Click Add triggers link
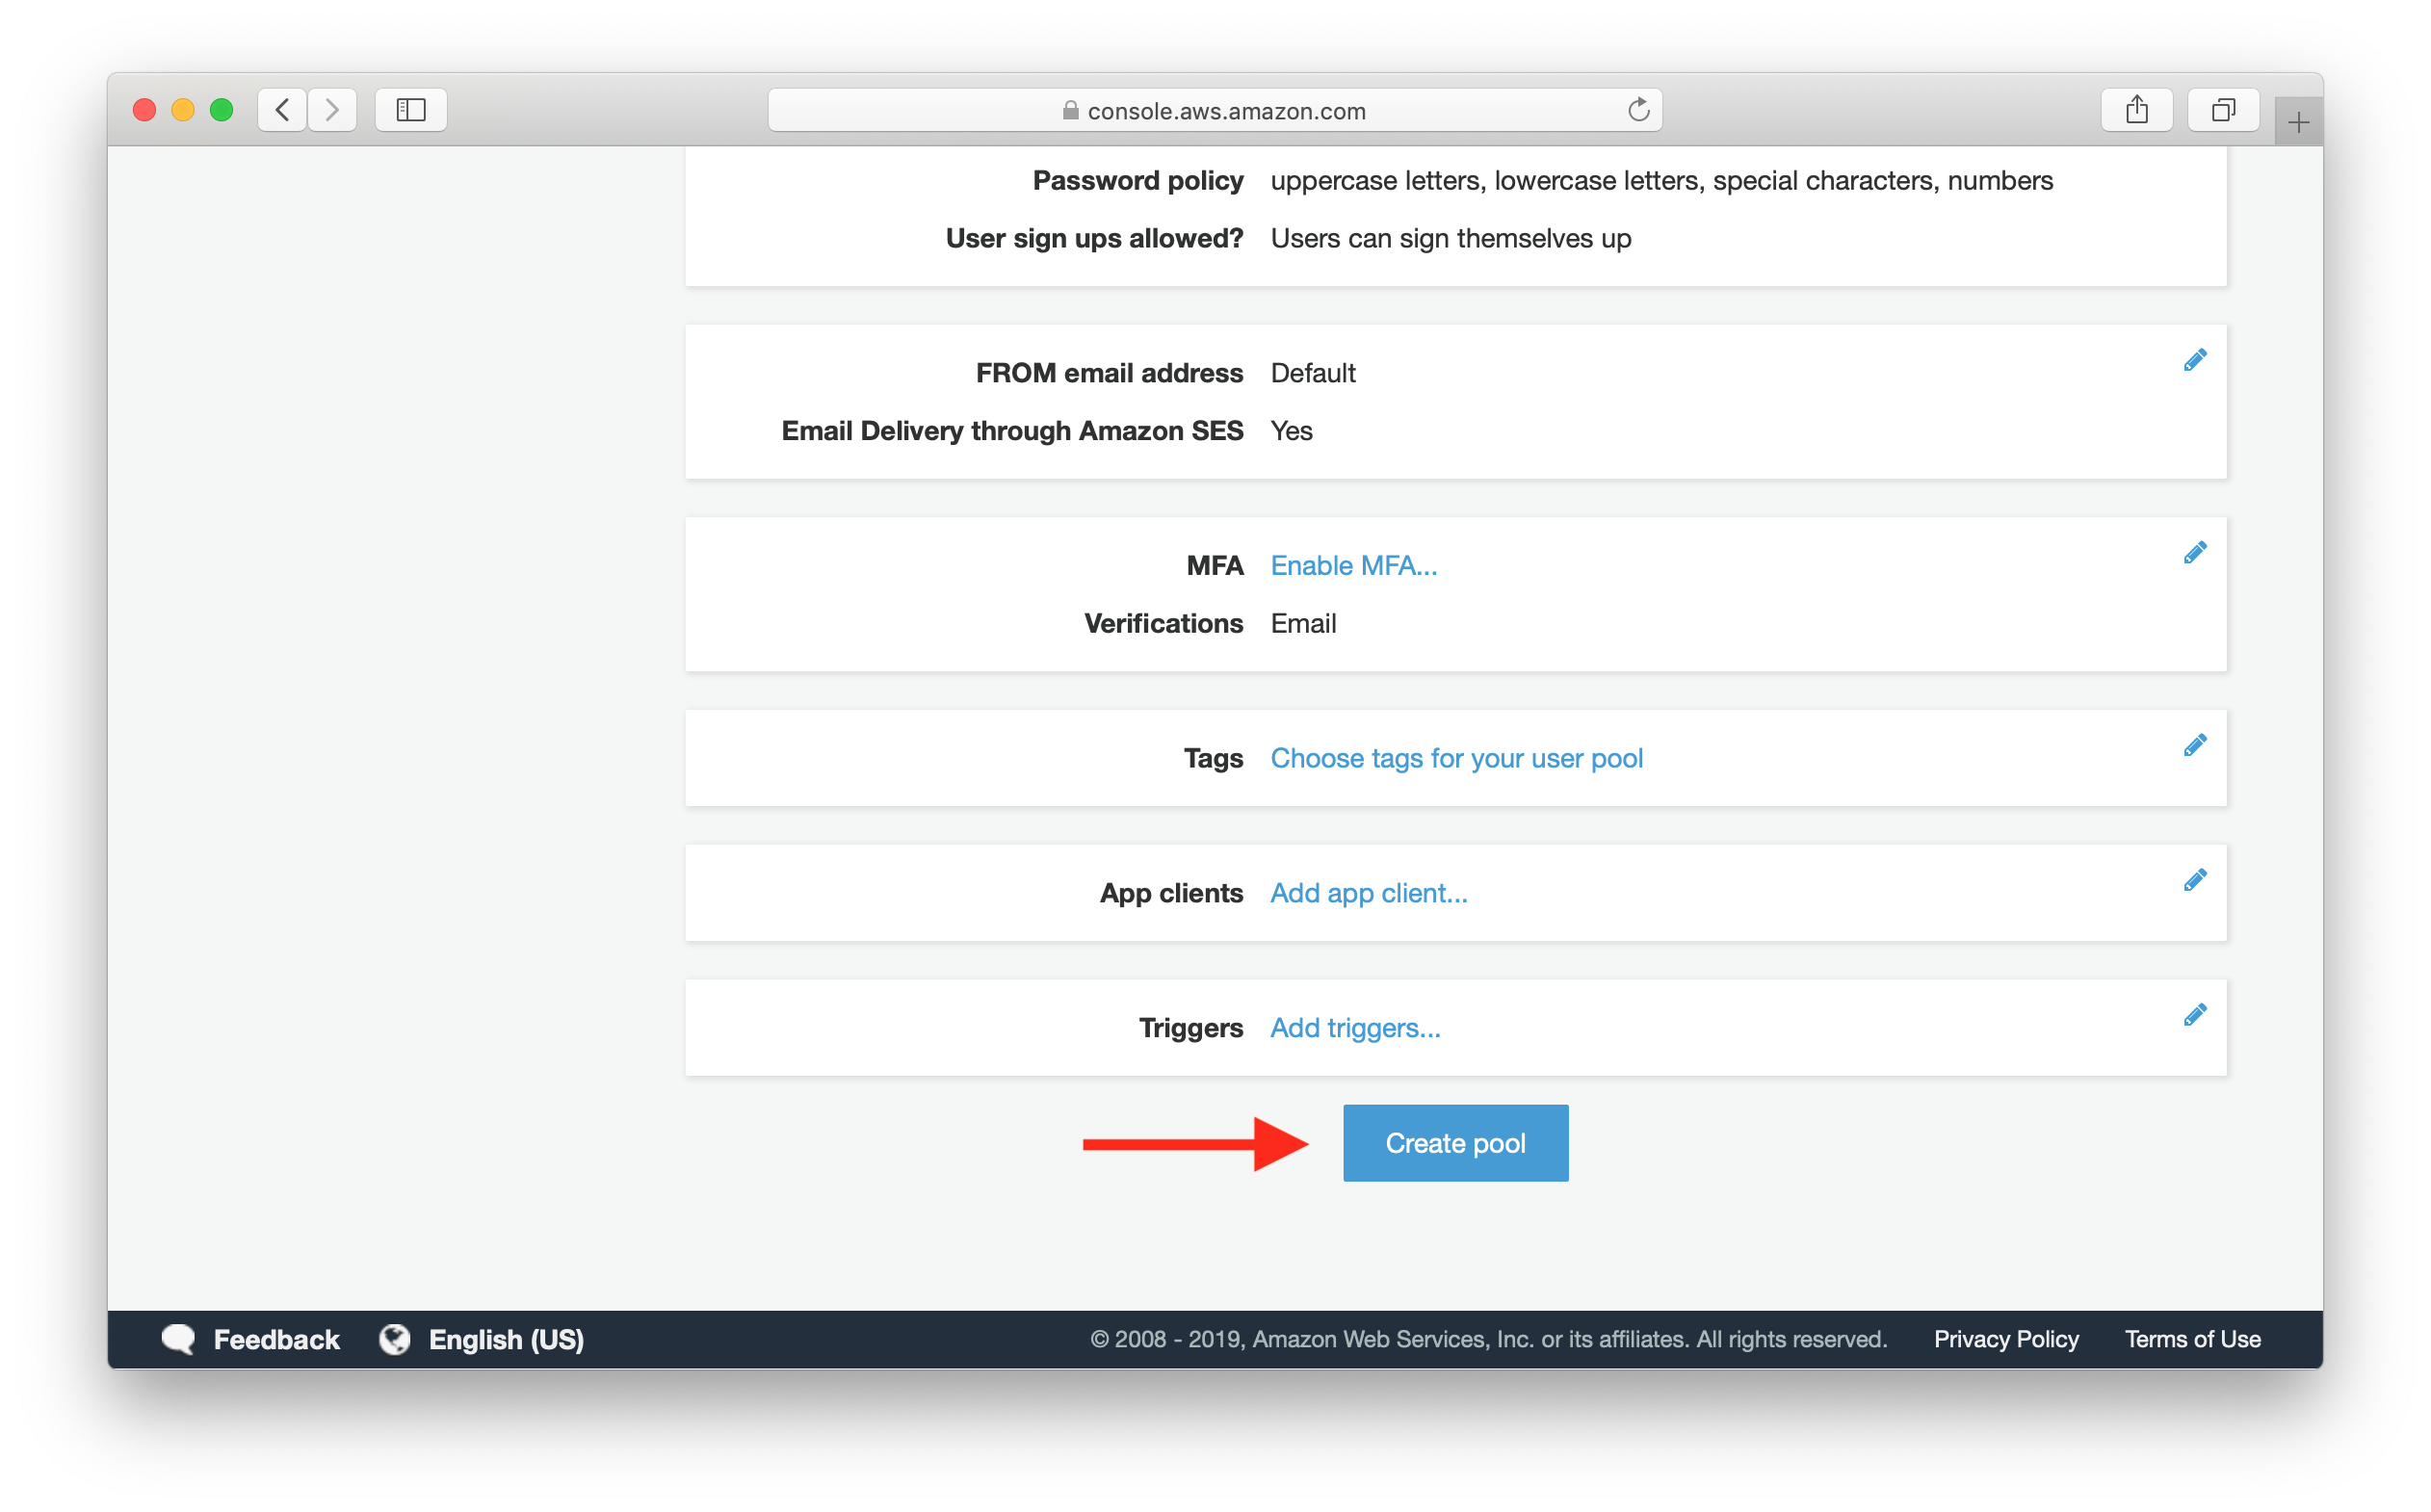Viewport: 2431px width, 1512px height. (x=1355, y=1026)
